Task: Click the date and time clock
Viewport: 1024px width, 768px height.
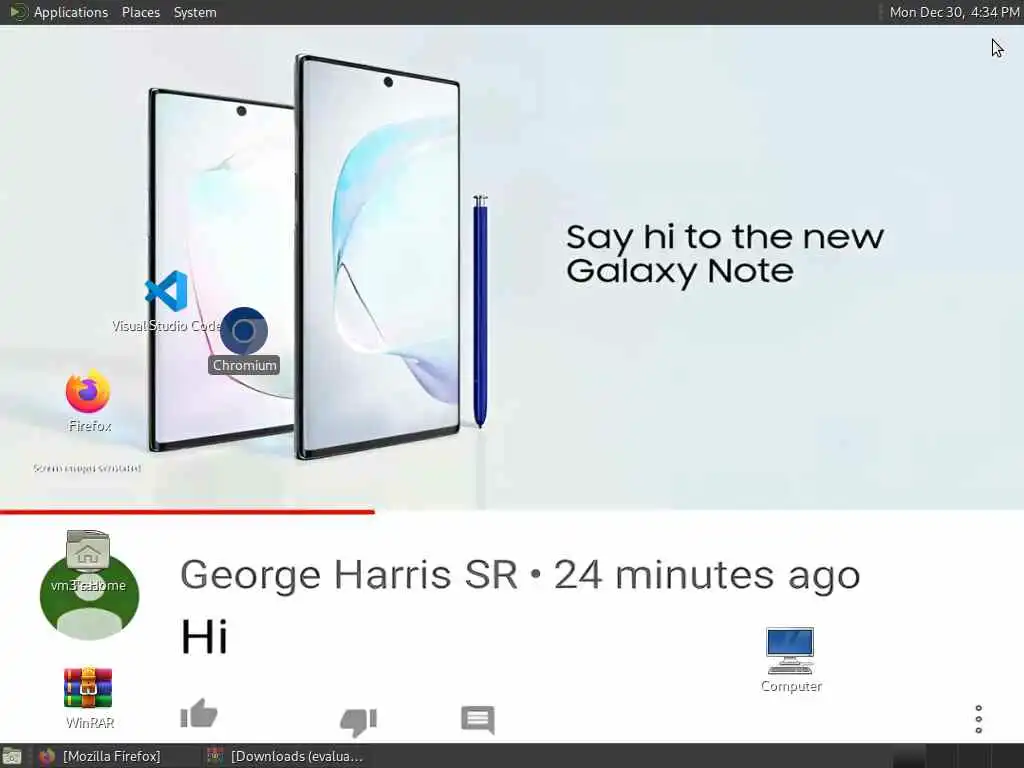Action: [x=954, y=12]
